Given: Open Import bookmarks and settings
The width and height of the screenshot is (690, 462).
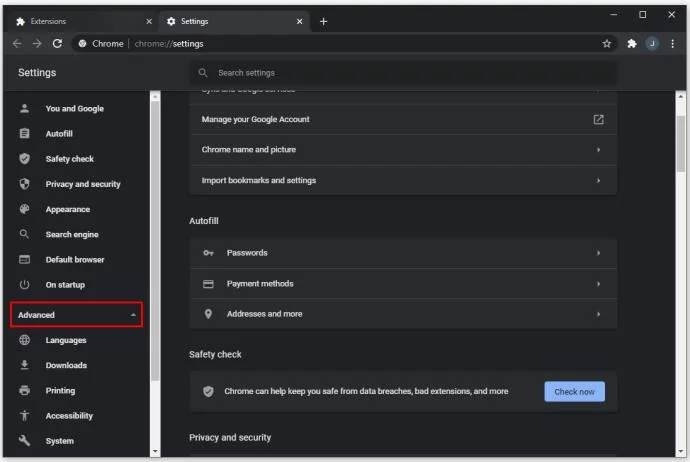Looking at the screenshot, I should pos(403,180).
